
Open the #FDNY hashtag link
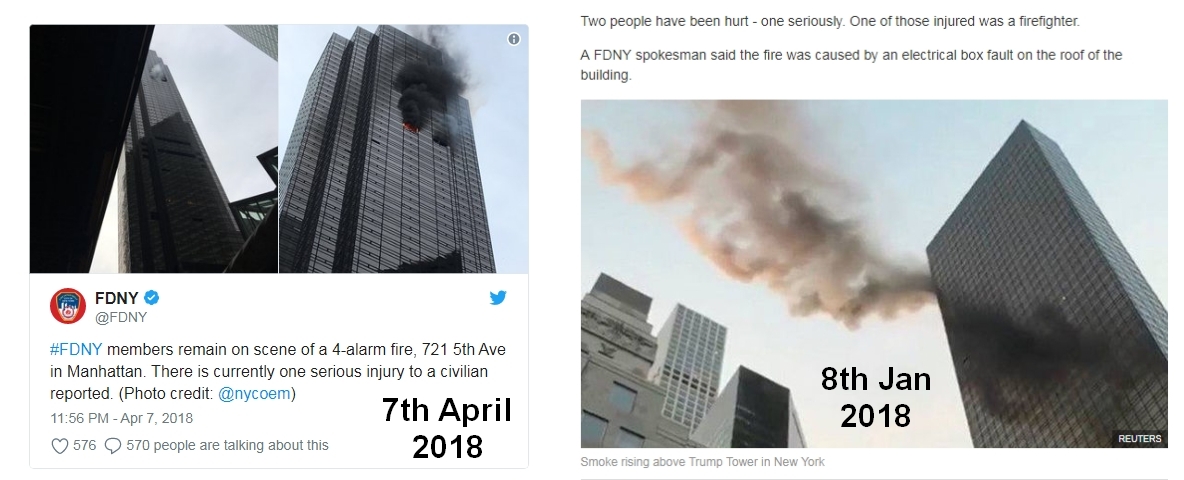76,350
